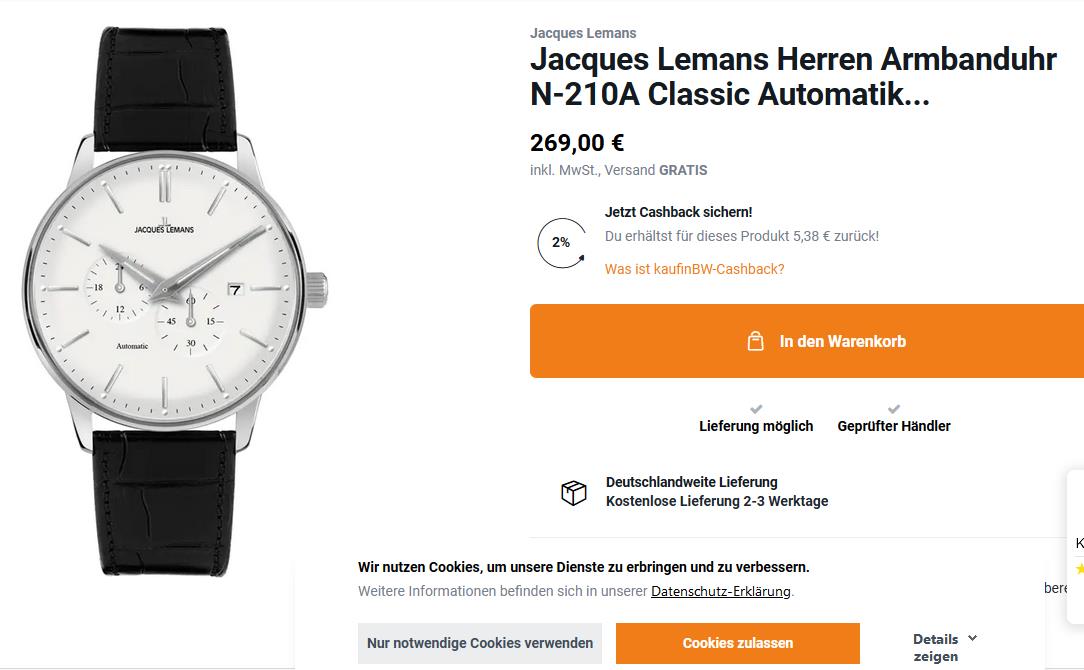Click the shopping bag icon in the cart button
Viewport: 1084px width, 670px height.
click(x=756, y=341)
